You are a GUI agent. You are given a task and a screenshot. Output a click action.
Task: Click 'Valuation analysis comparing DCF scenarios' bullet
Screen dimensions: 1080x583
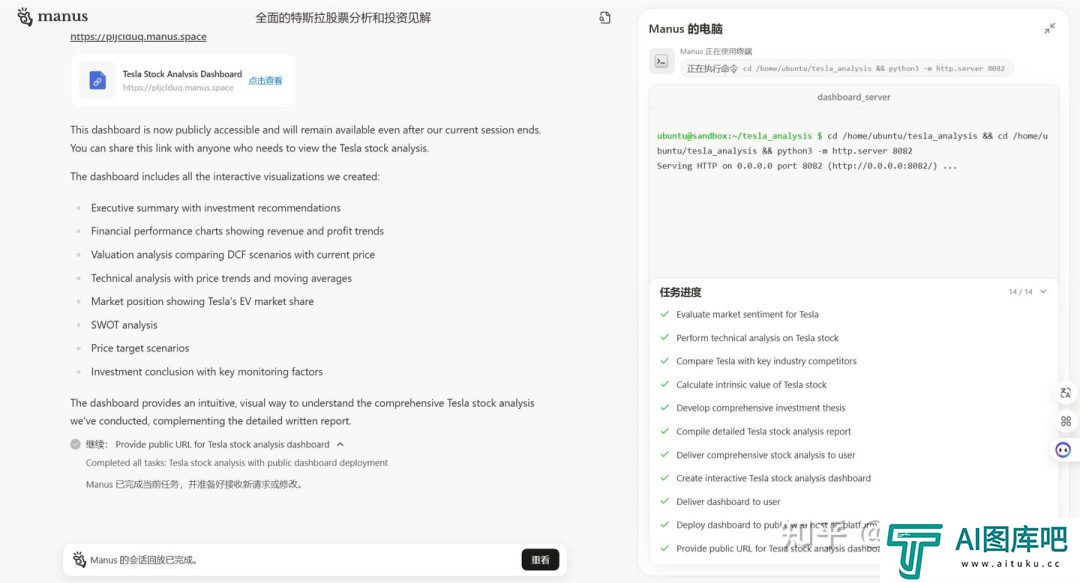pyautogui.click(x=233, y=254)
